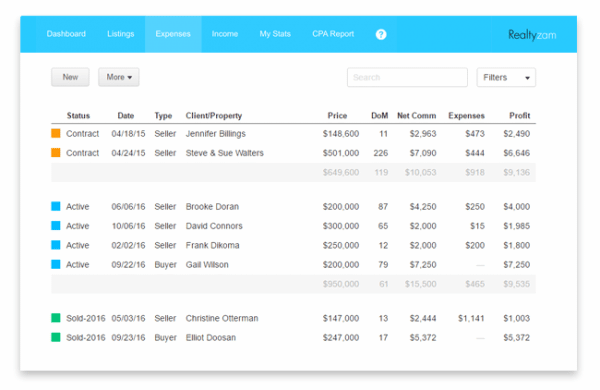Open the CPA Report tab

333,34
